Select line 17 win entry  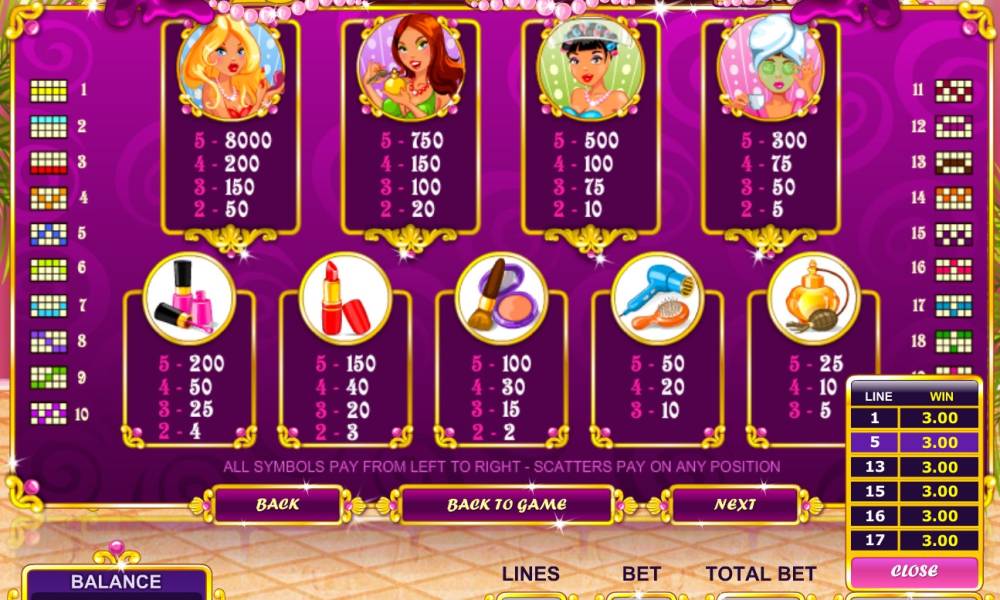pos(915,540)
